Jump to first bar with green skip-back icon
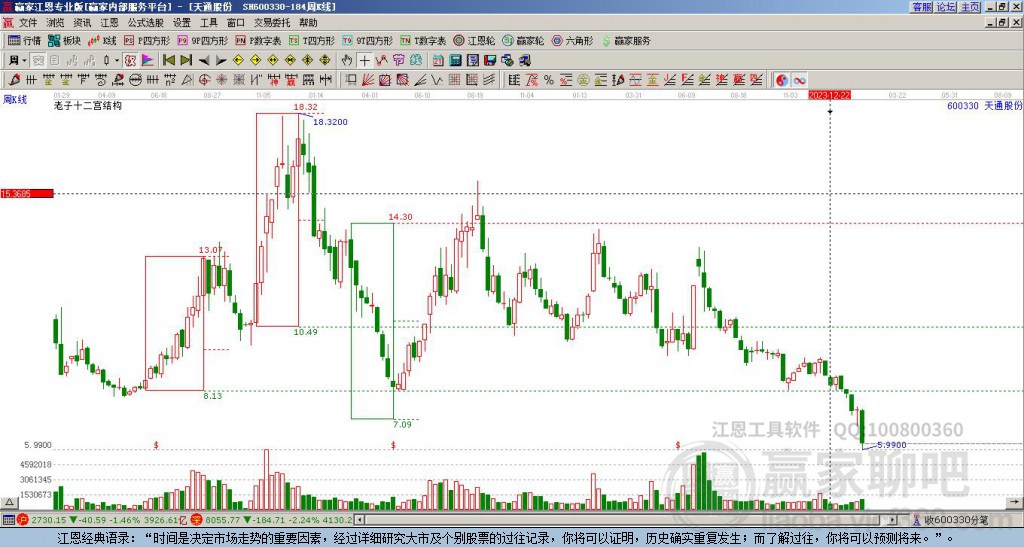 [168, 61]
